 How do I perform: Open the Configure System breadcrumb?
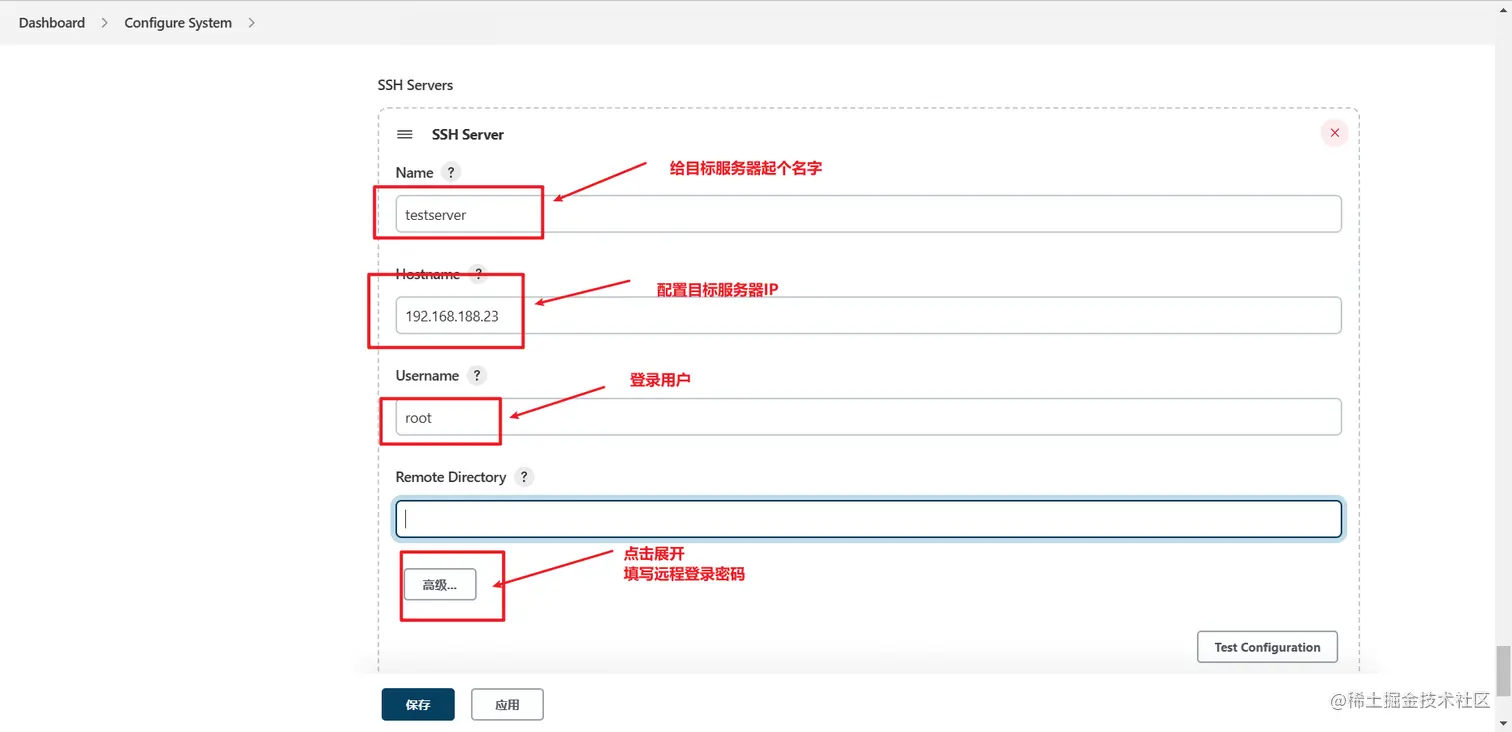tap(178, 22)
